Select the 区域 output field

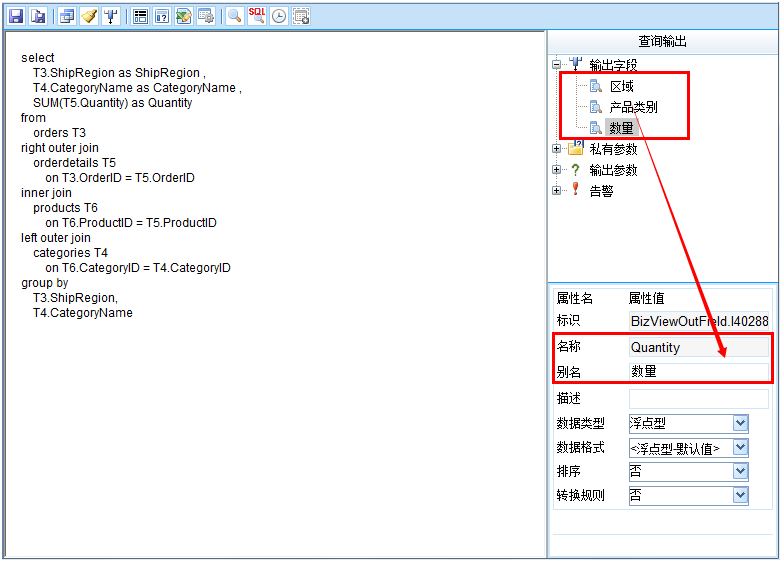[621, 86]
